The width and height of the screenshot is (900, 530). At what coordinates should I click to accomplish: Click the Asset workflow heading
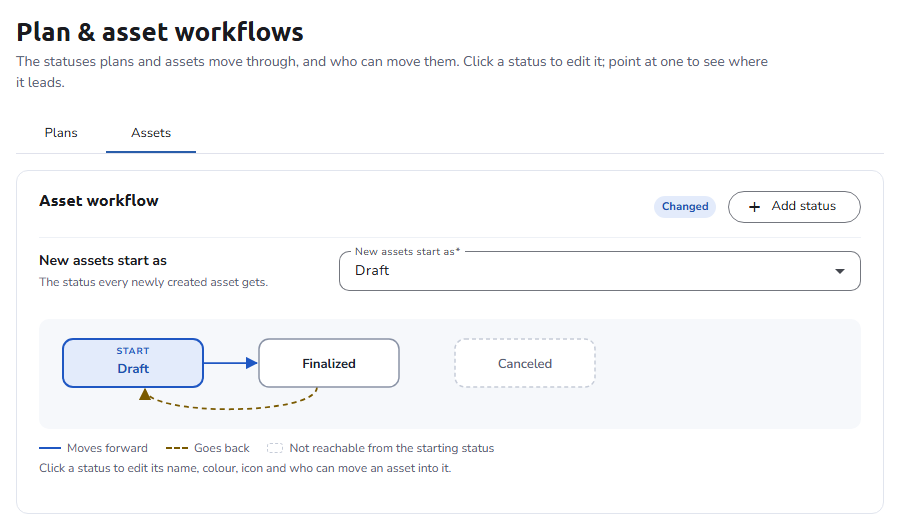pyautogui.click(x=99, y=201)
